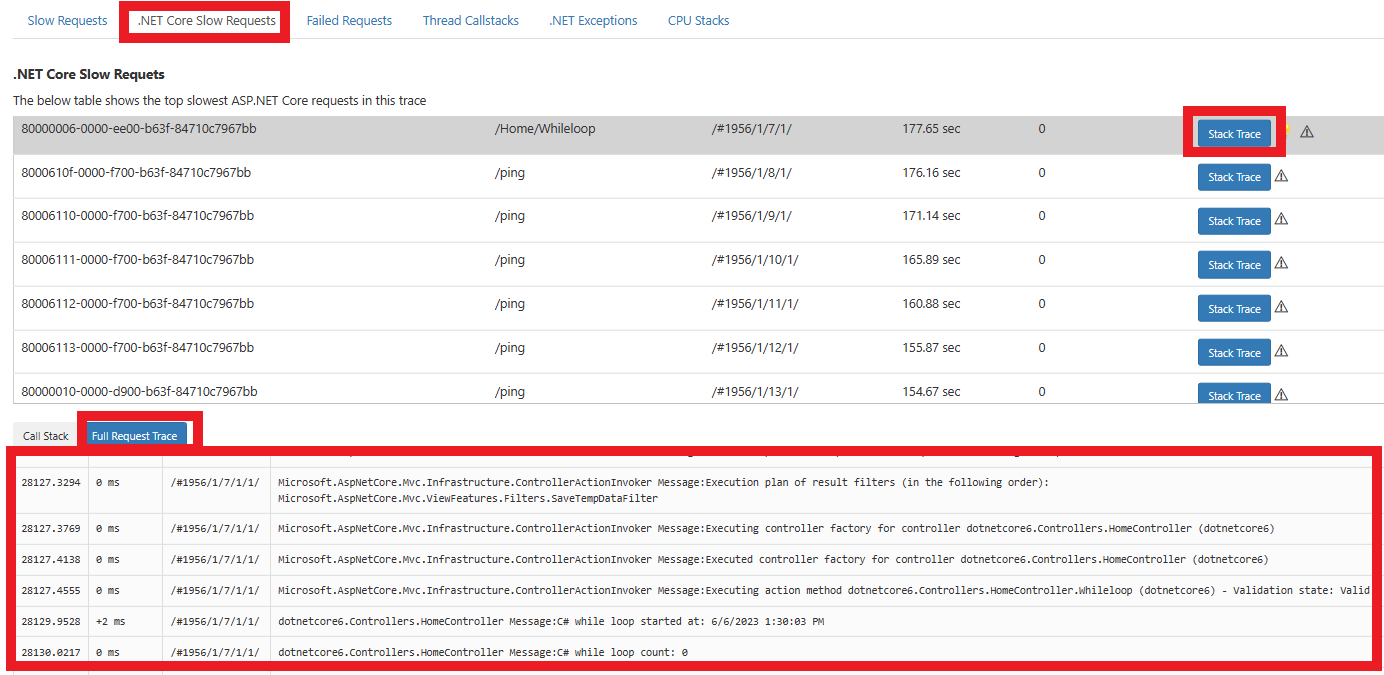Open Stack Trace for the /Home/Whileloop request
This screenshot has height=675, width=1384.
click(1234, 134)
